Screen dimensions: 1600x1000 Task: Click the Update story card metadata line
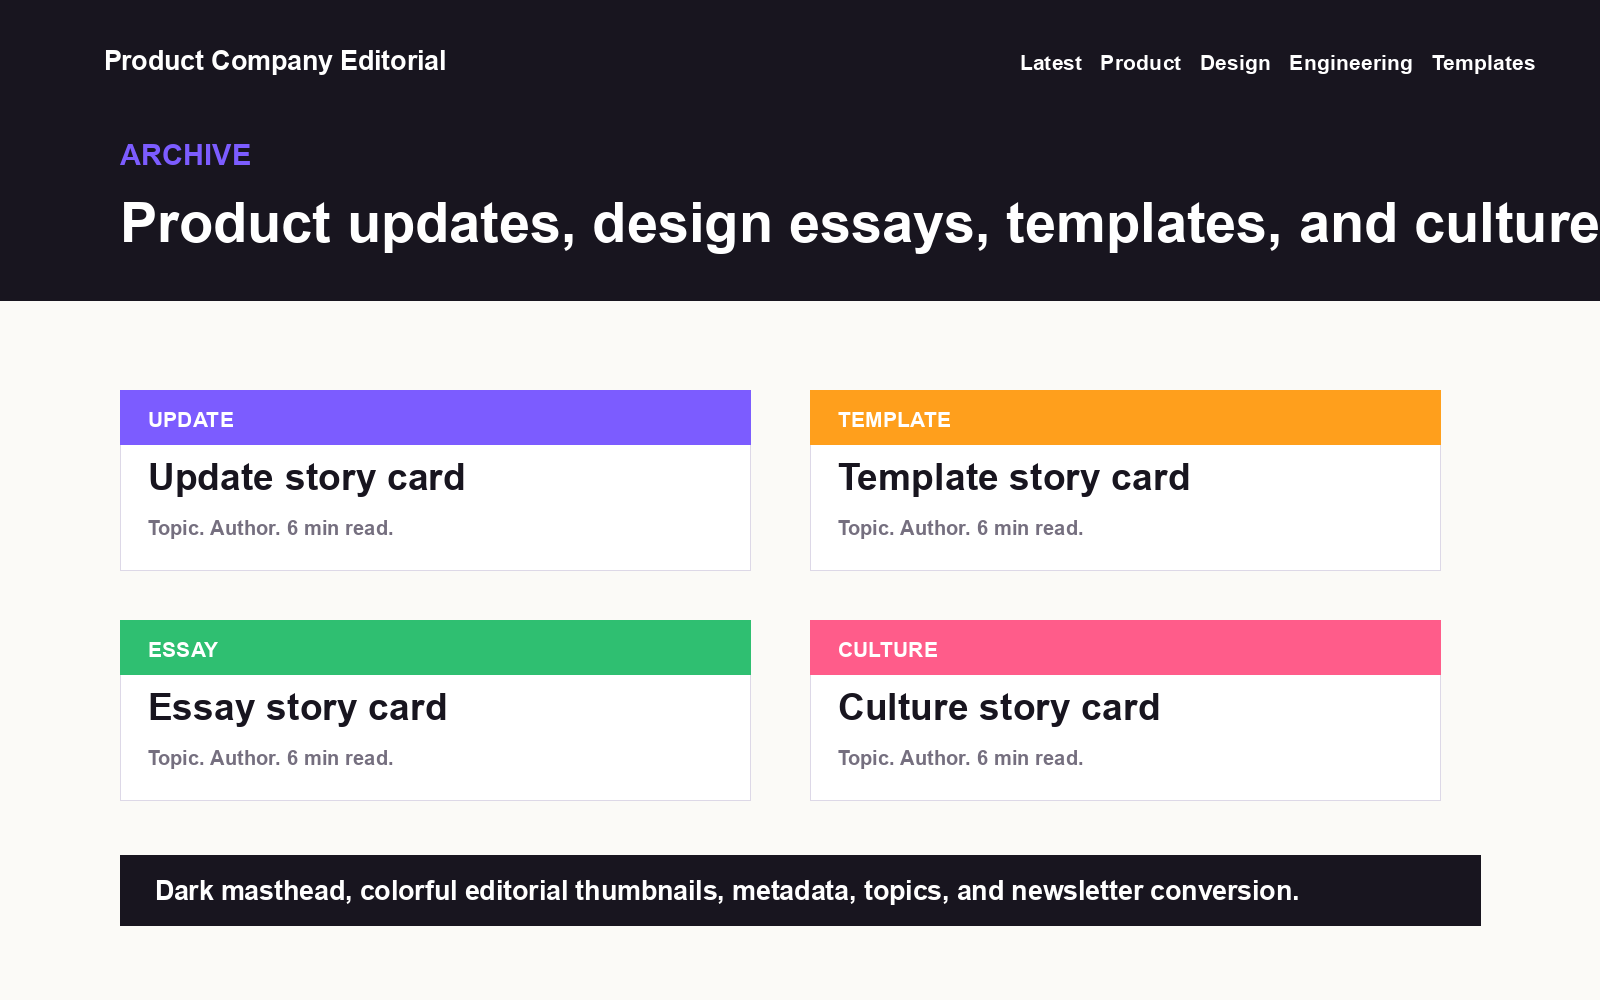[271, 528]
